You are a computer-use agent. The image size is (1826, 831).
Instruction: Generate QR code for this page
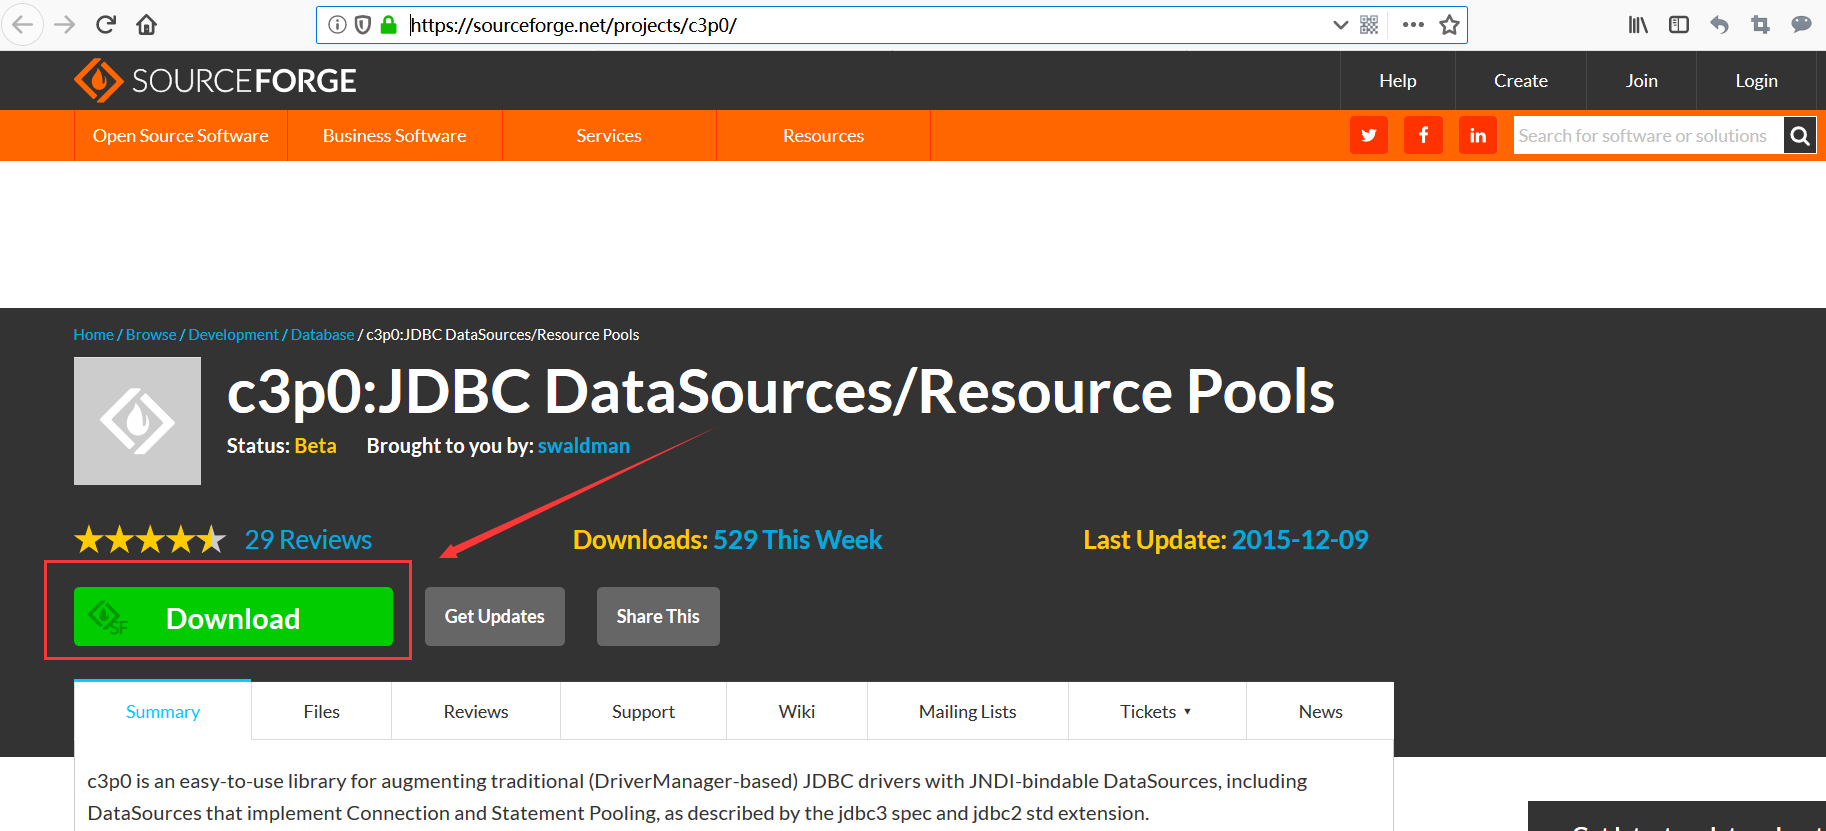pyautogui.click(x=1369, y=25)
